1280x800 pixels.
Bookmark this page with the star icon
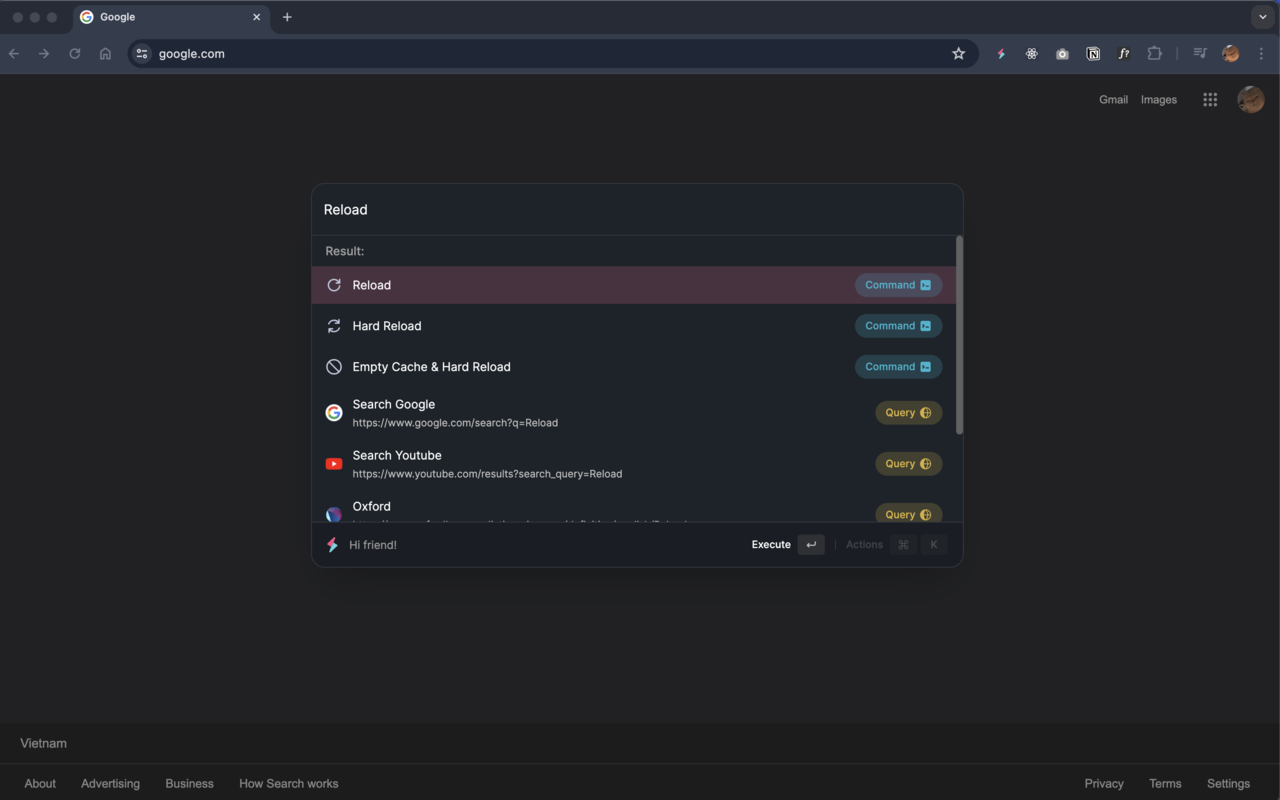pos(958,54)
